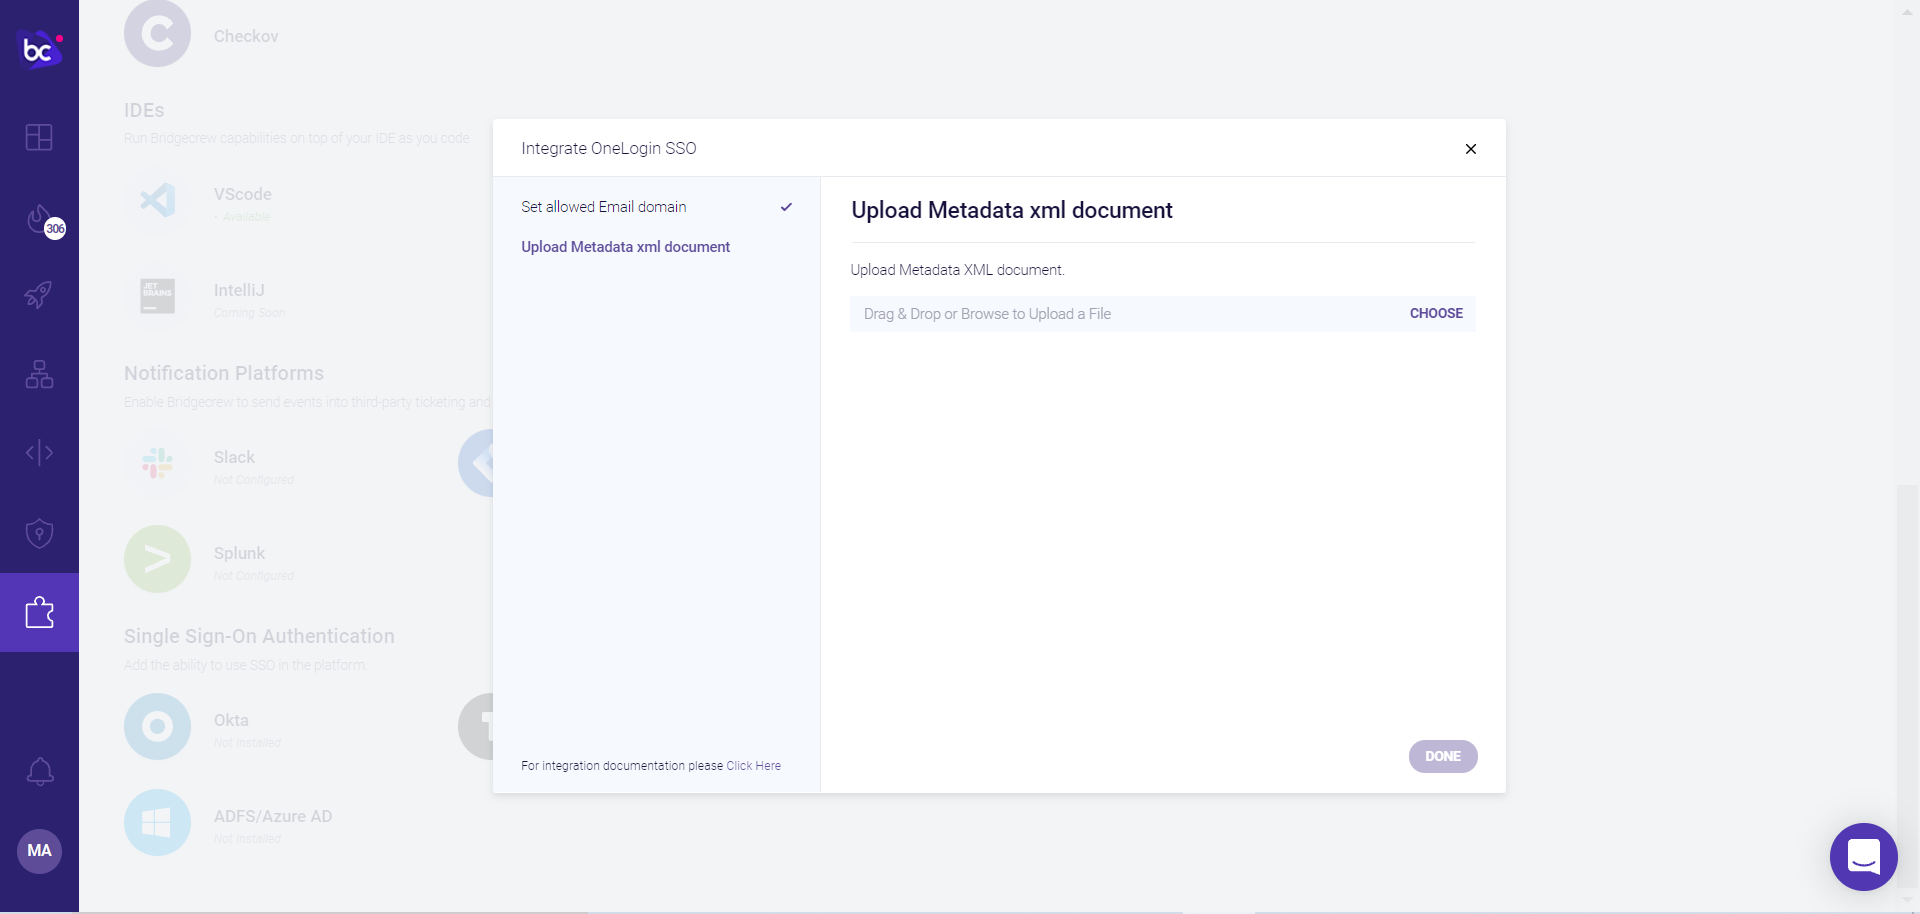Click the Drag & Drop upload field
This screenshot has height=914, width=1920.
coord(1162,314)
